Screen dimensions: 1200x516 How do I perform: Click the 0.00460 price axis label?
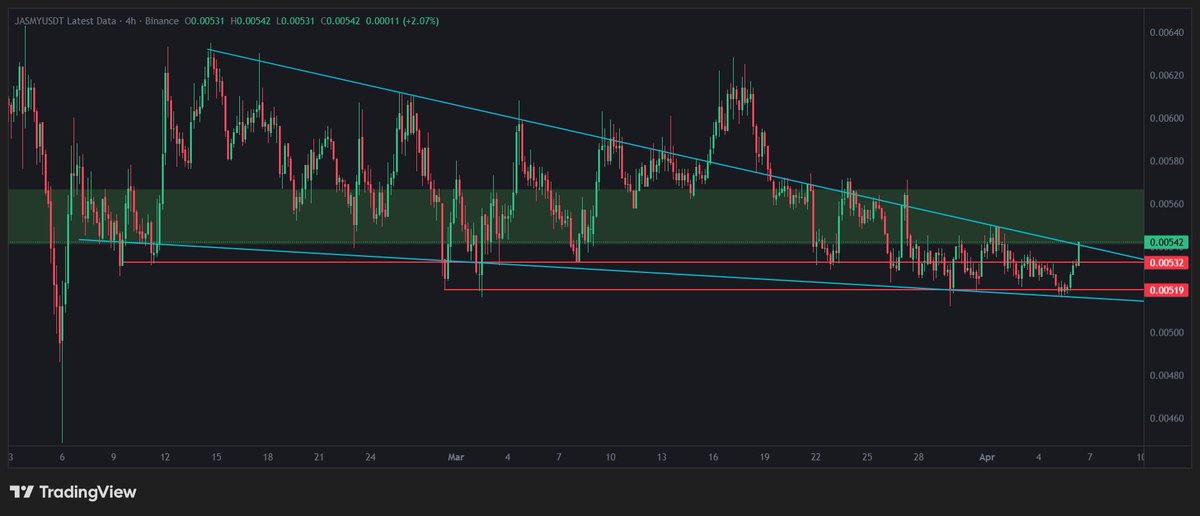click(x=1167, y=418)
